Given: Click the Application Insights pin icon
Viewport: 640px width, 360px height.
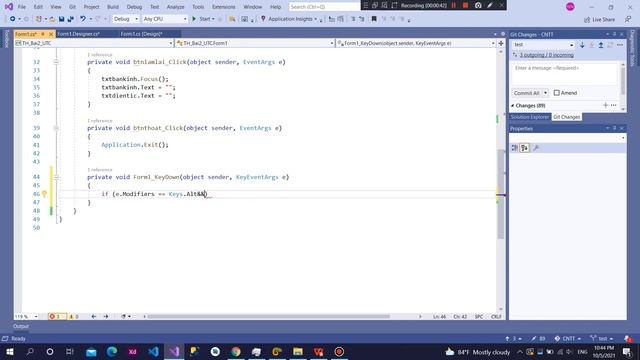Looking at the screenshot, I should click(263, 19).
